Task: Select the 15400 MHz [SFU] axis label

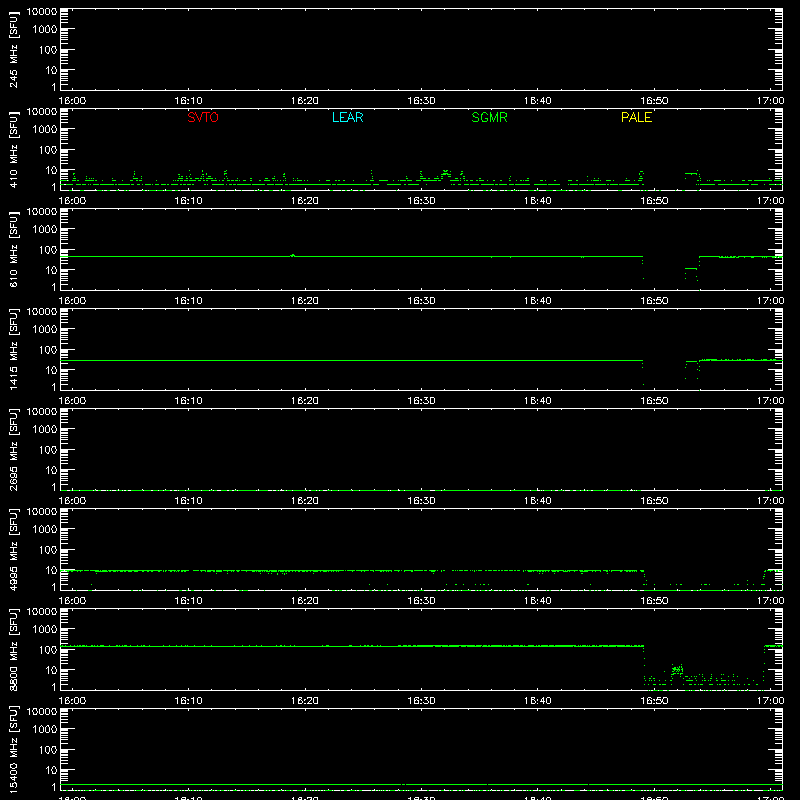Action: 14,749
